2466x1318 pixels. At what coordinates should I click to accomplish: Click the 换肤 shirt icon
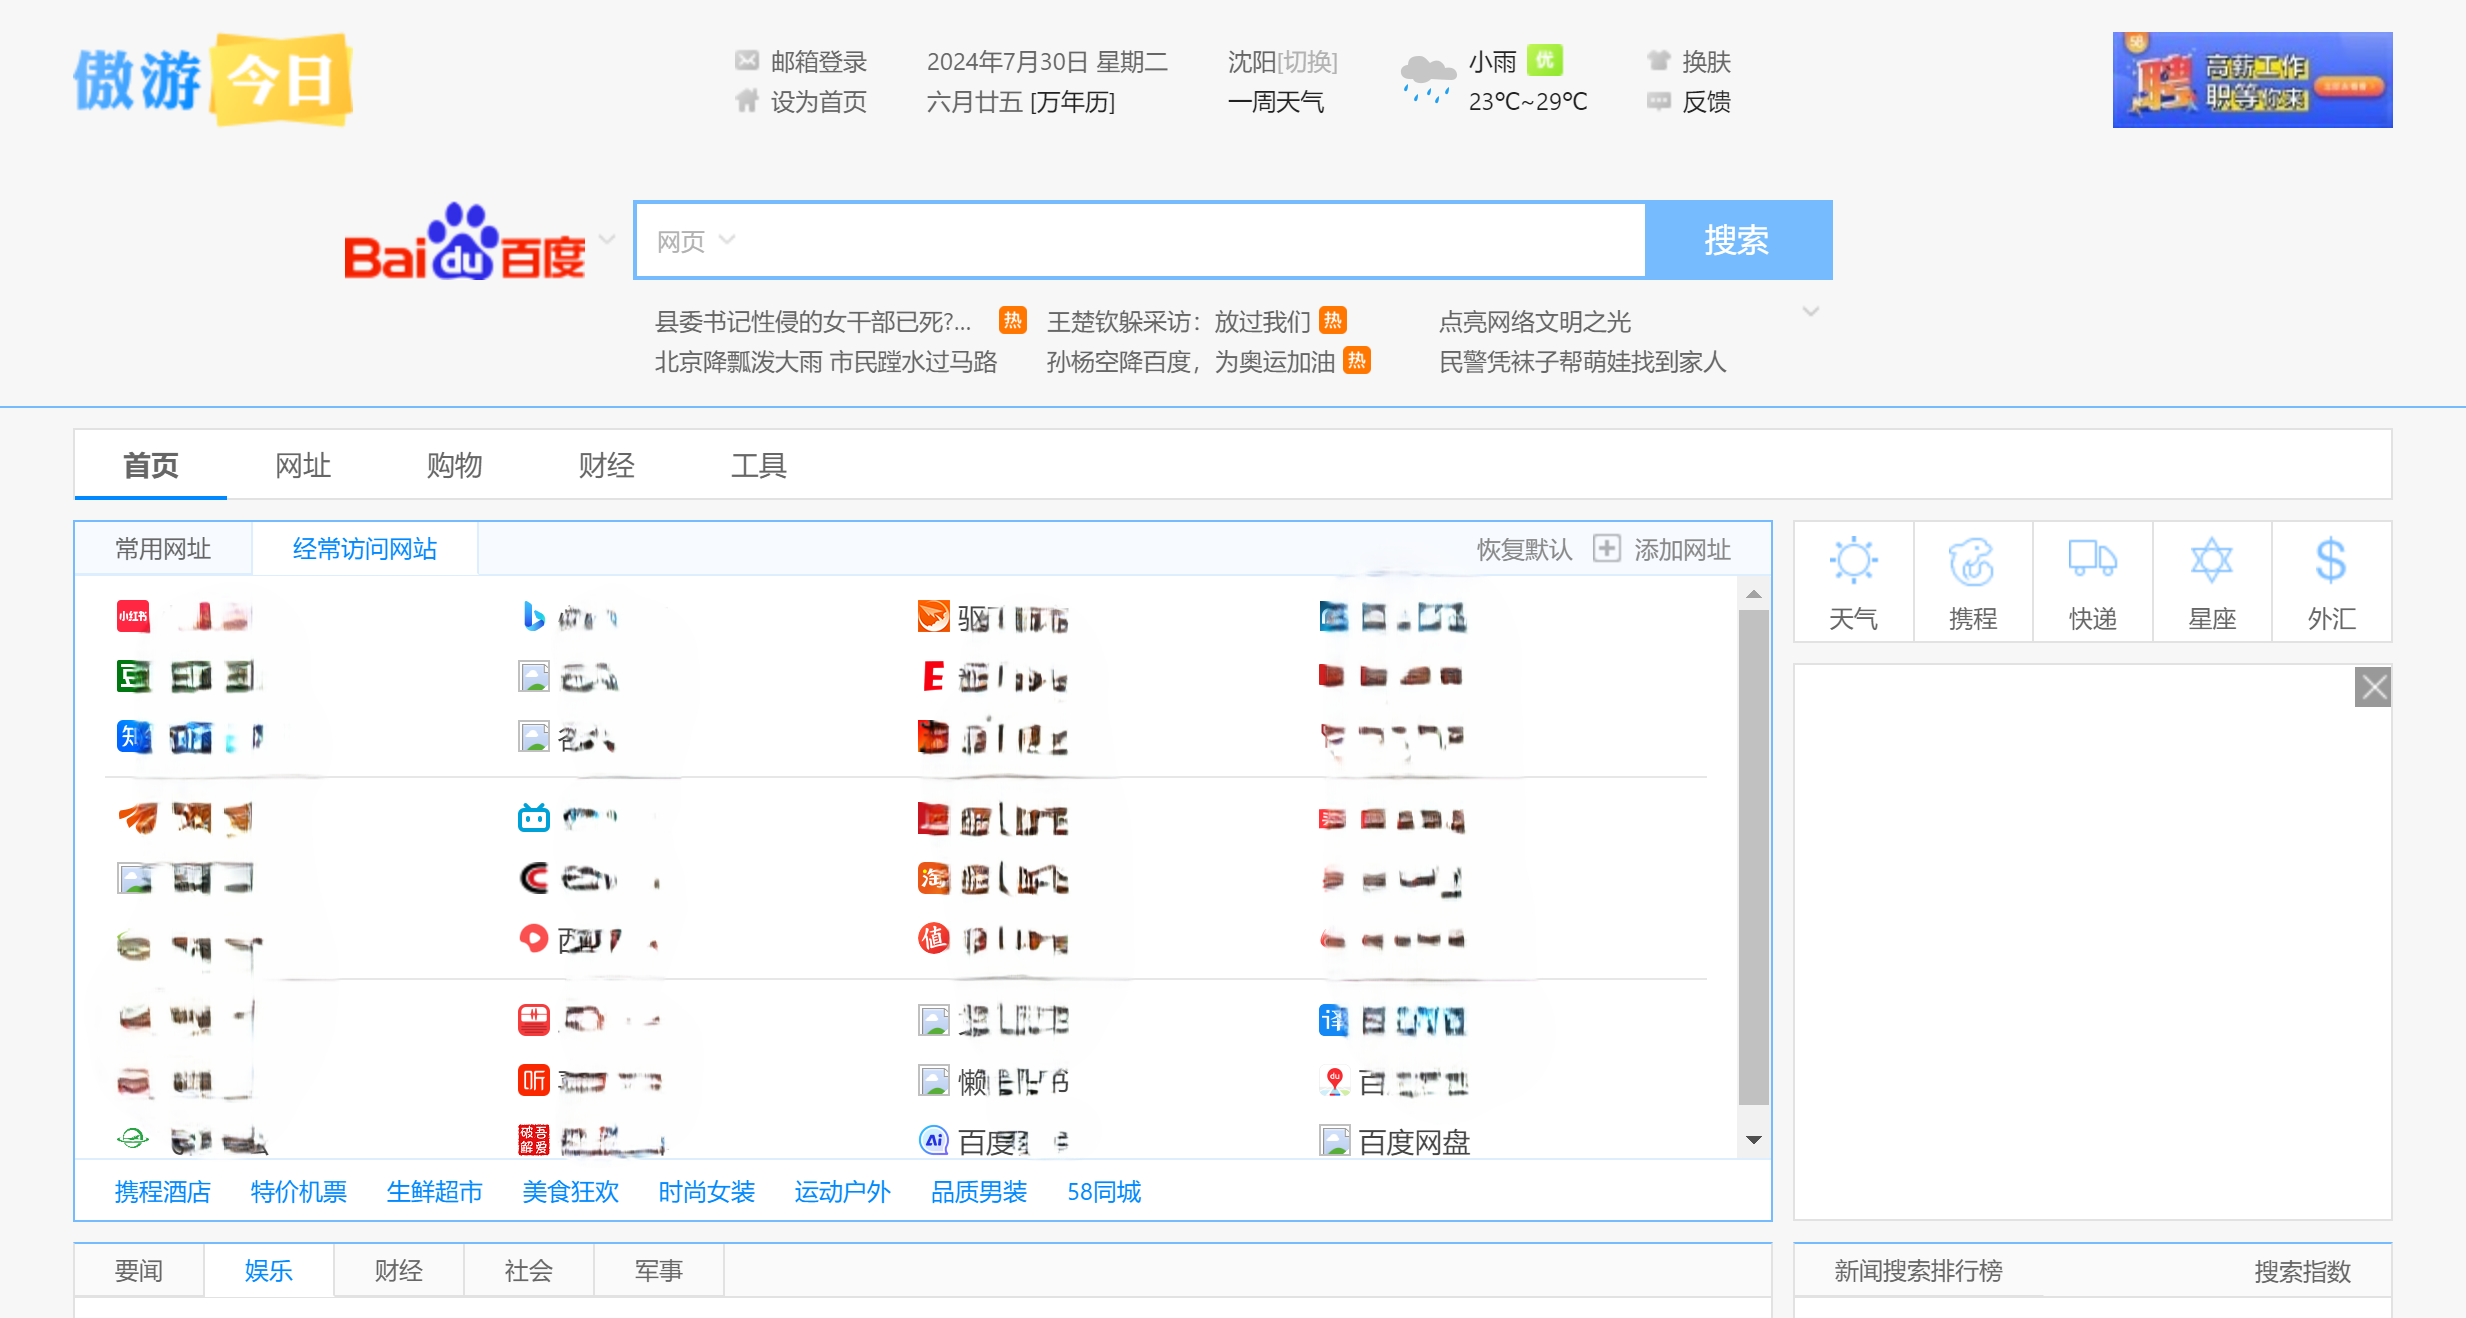1659,61
